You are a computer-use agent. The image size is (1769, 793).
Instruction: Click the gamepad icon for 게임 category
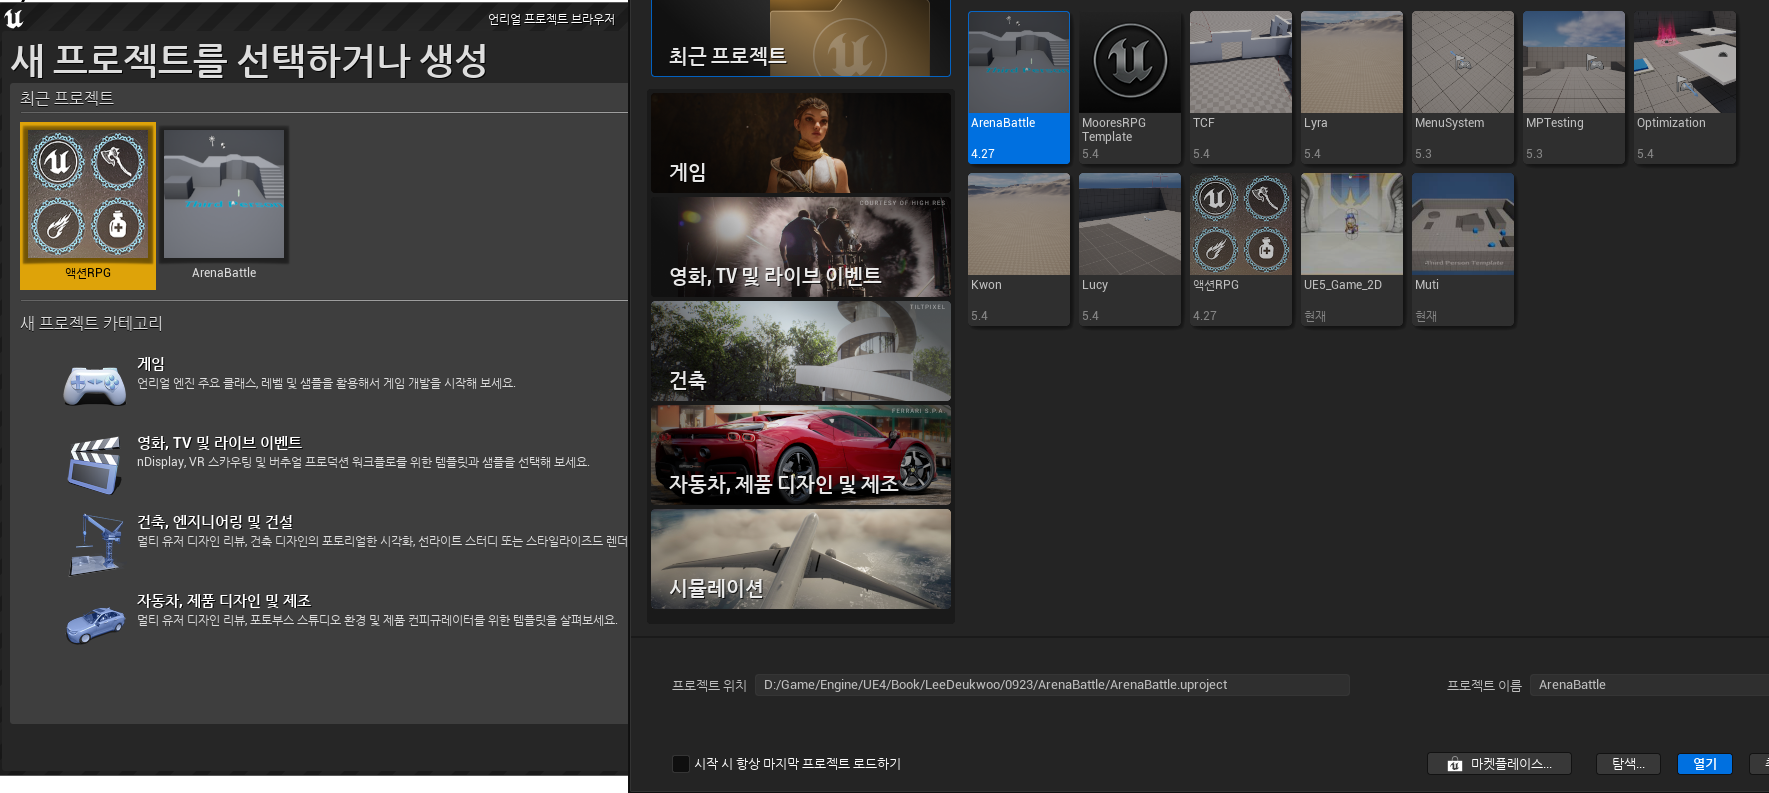coord(95,384)
